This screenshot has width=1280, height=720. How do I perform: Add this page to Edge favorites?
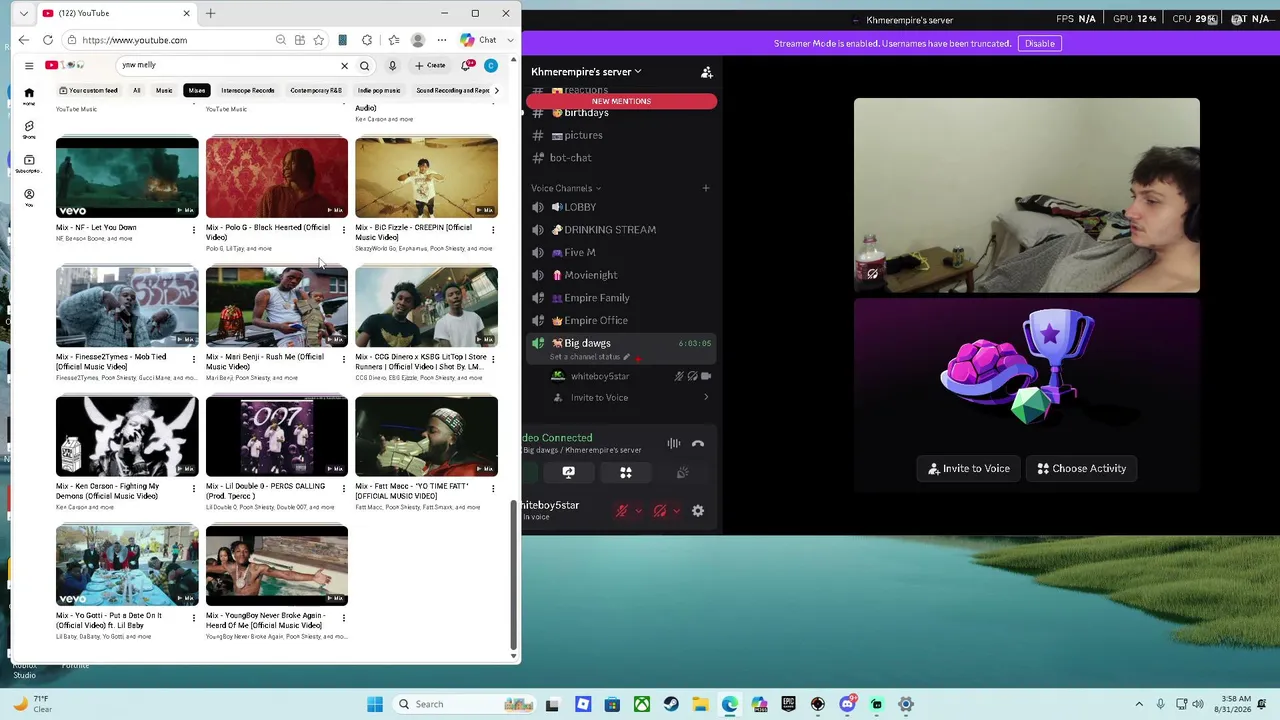click(318, 40)
